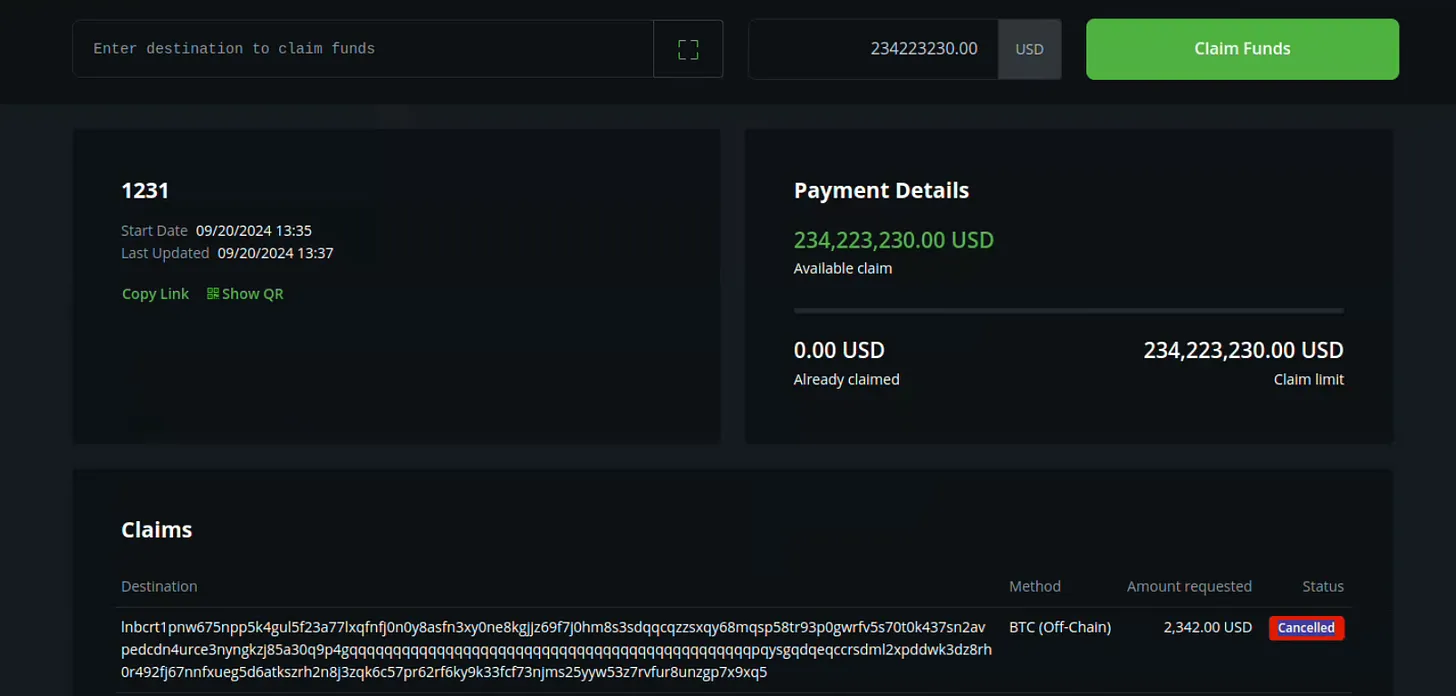Click the scan QR code icon

[688, 49]
